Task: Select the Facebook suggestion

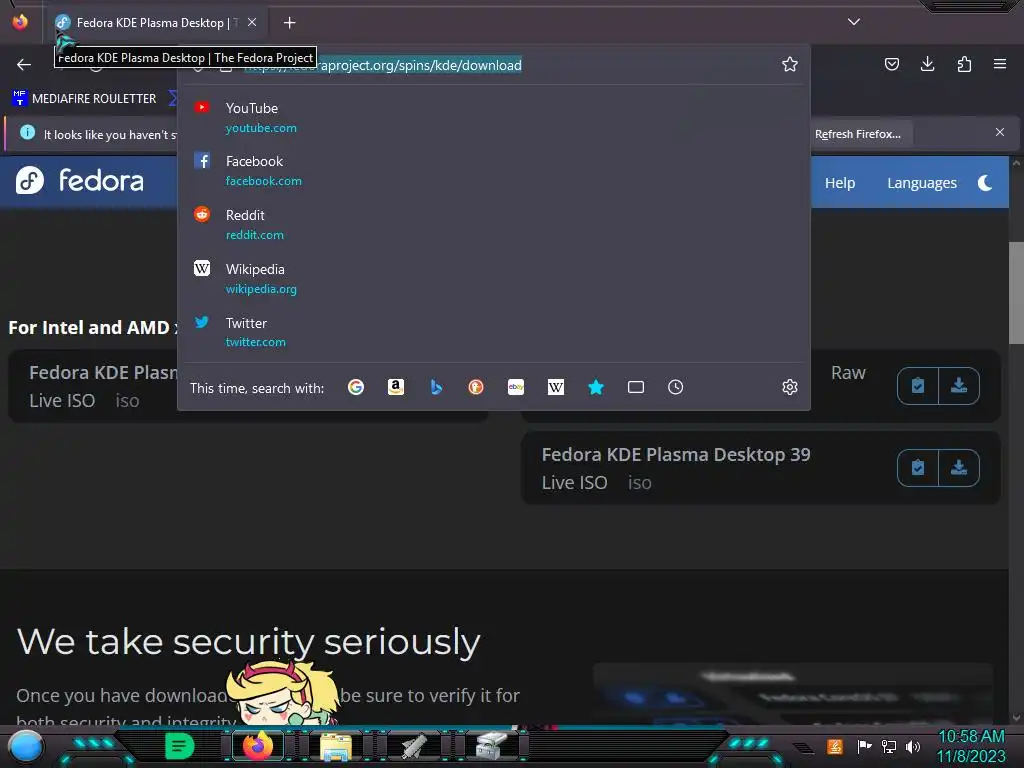Action: pyautogui.click(x=494, y=170)
